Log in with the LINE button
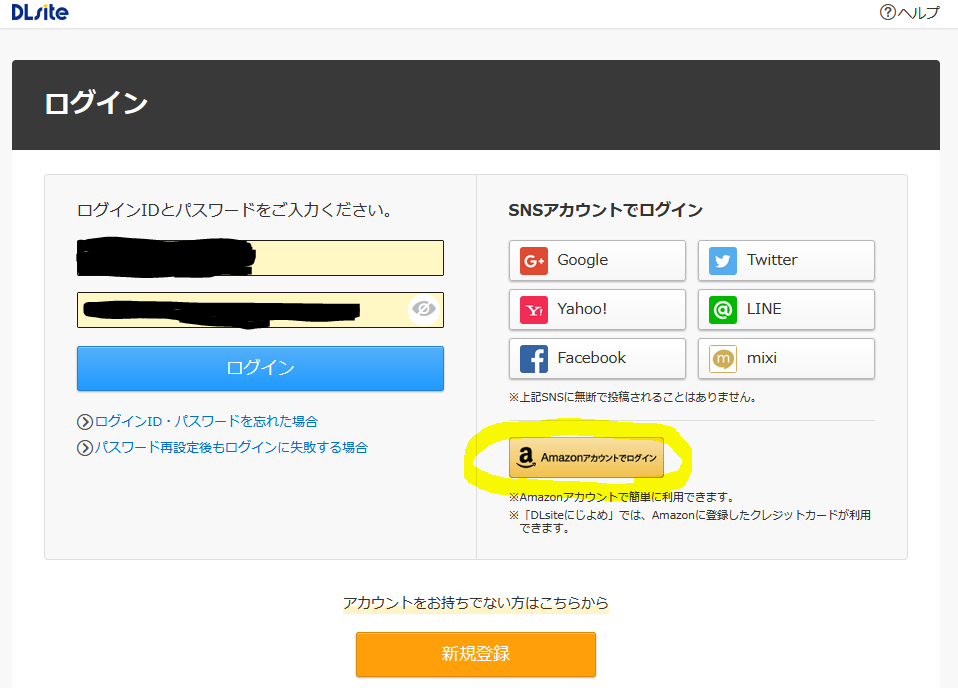Viewport: 958px width, 688px height. [x=786, y=309]
